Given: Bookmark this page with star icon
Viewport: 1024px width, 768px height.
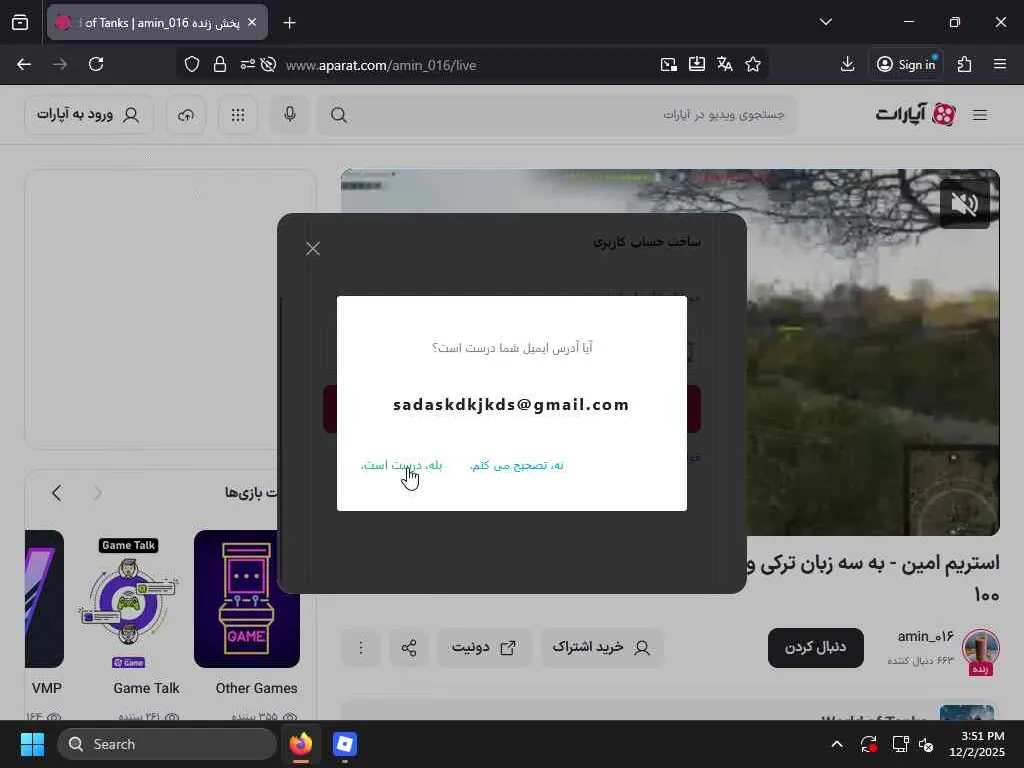Looking at the screenshot, I should point(753,64).
